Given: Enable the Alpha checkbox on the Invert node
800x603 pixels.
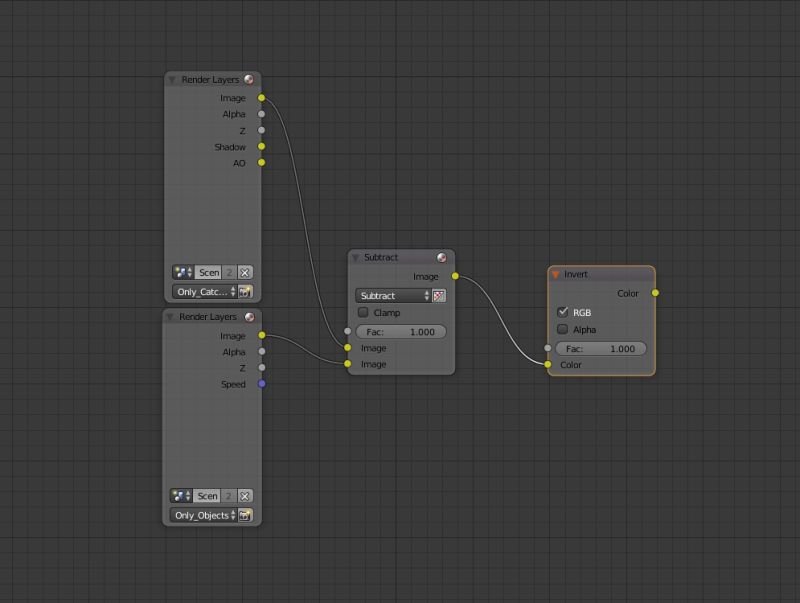Looking at the screenshot, I should [563, 329].
